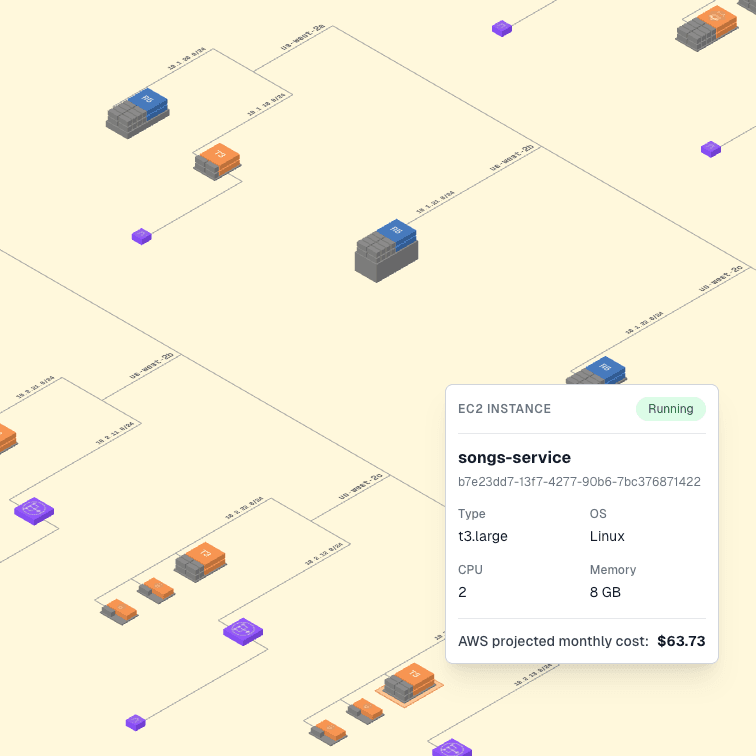
Task: Click the green Running status badge
Action: click(x=671, y=409)
